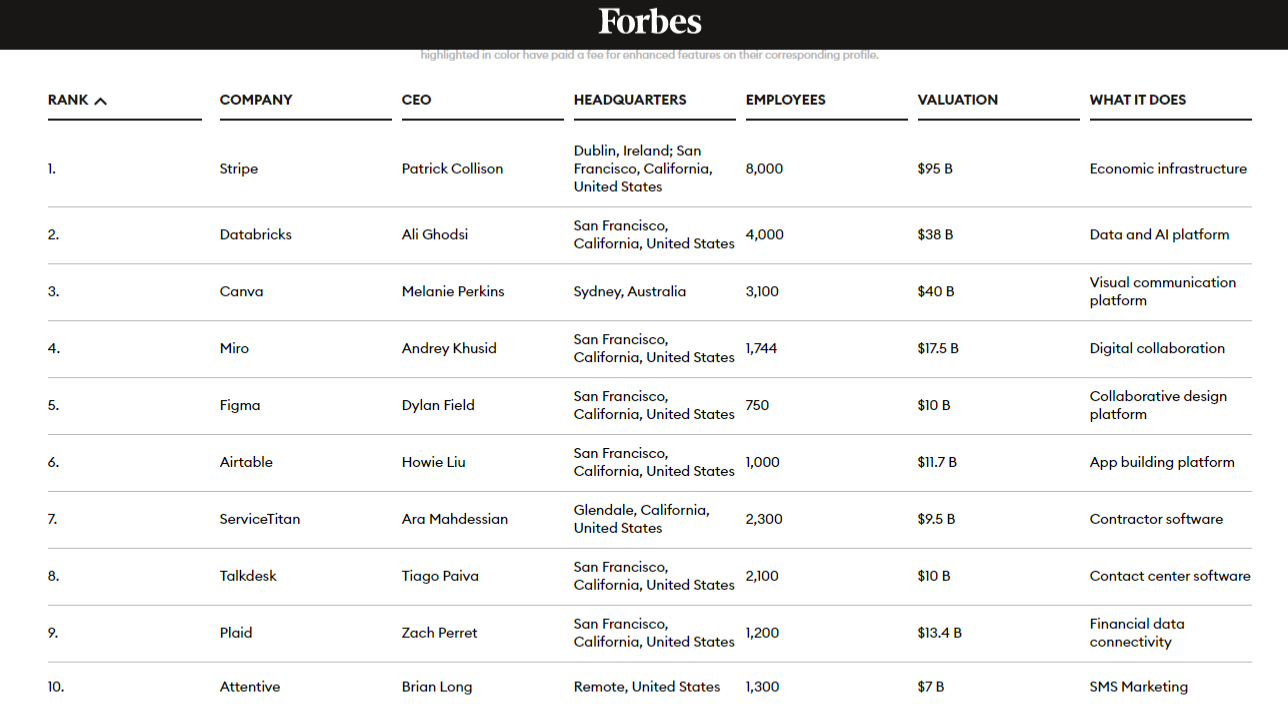Sort by CEO column header
1288x708 pixels.
(x=417, y=100)
